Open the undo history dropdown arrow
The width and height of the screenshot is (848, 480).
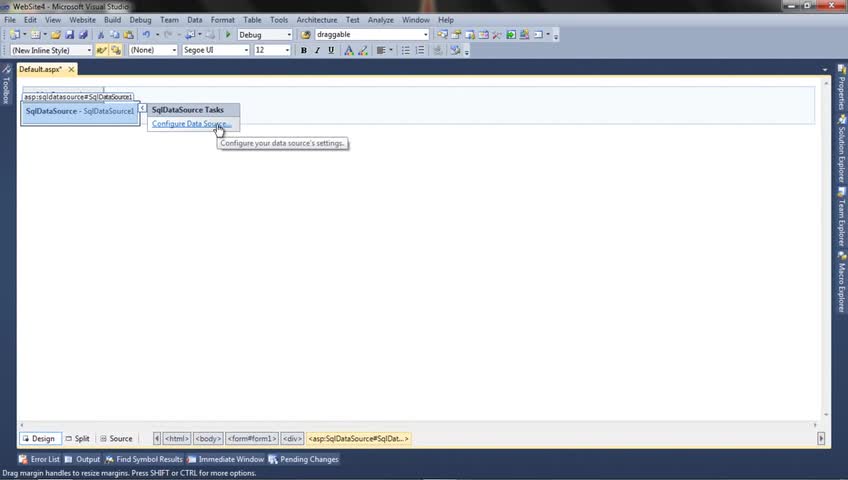pyautogui.click(x=157, y=35)
